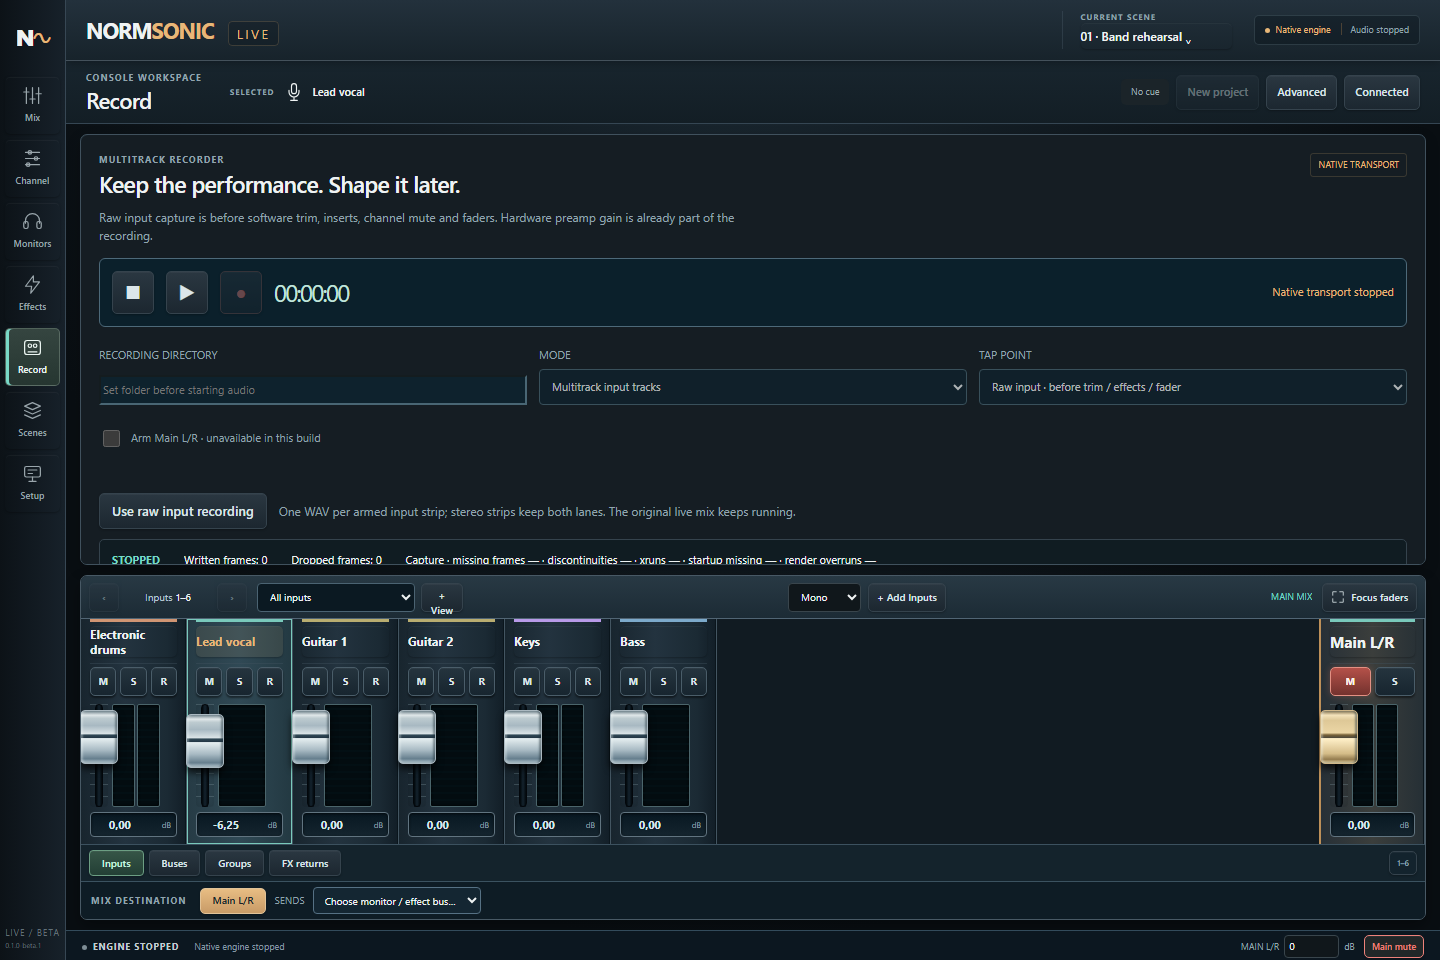The width and height of the screenshot is (1440, 960).
Task: Switch to the Inputs tab
Action: point(116,864)
